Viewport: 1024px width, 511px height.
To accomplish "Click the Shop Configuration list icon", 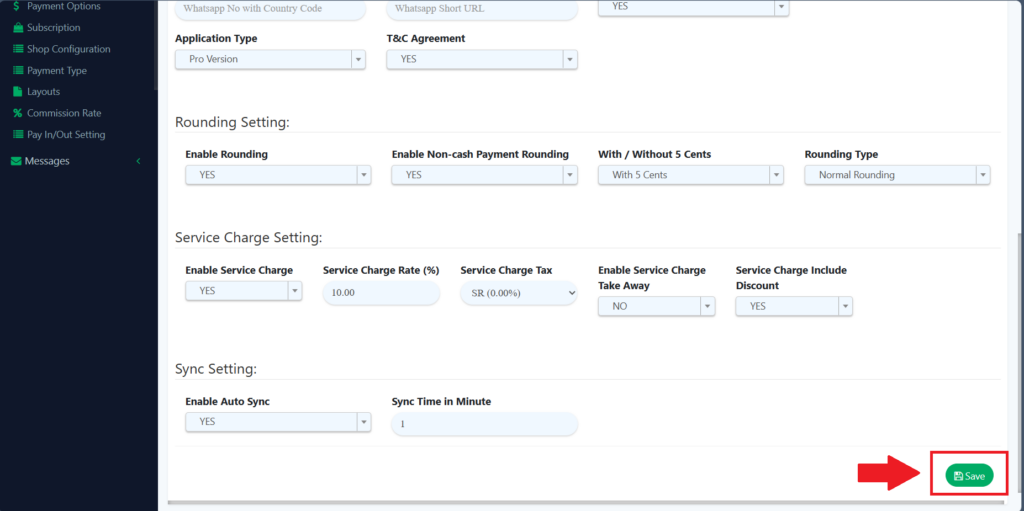I will 18,49.
